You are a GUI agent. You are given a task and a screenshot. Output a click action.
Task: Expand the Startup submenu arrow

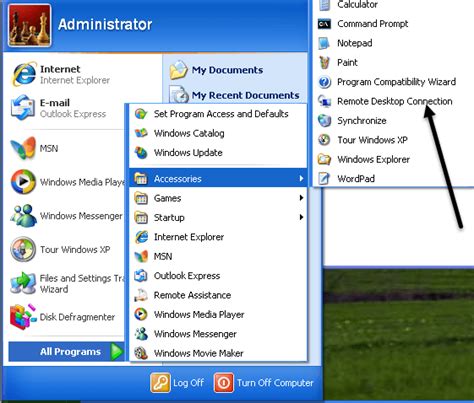(x=301, y=217)
